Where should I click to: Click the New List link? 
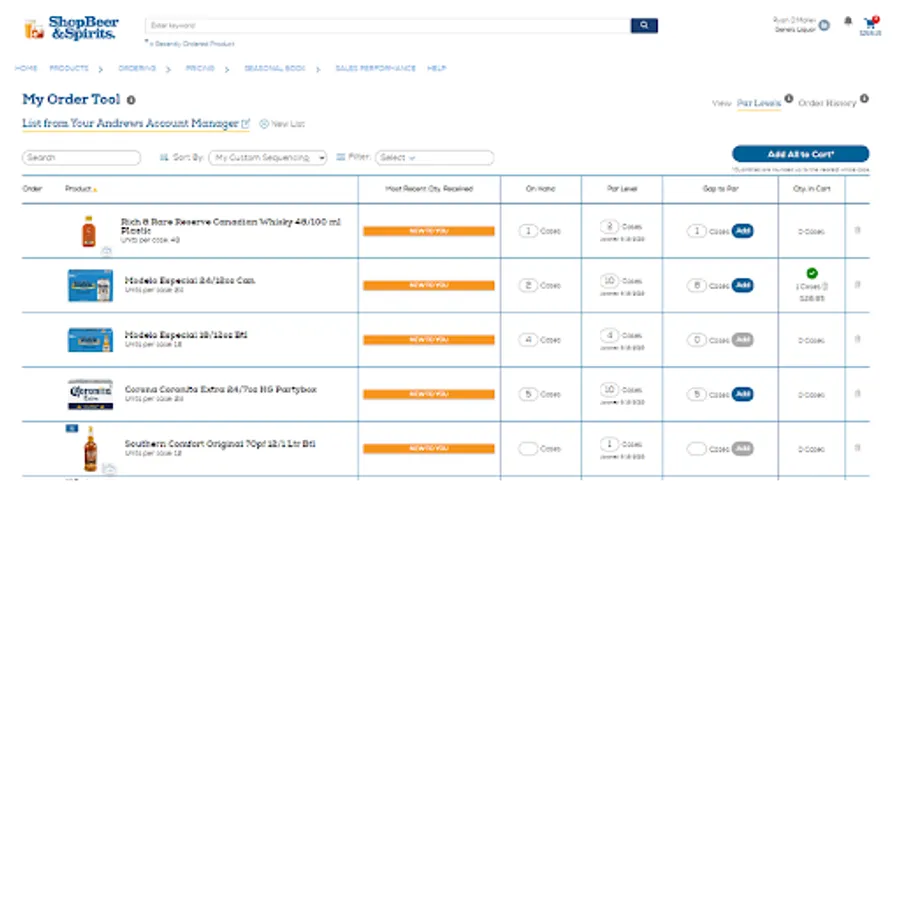[x=288, y=124]
